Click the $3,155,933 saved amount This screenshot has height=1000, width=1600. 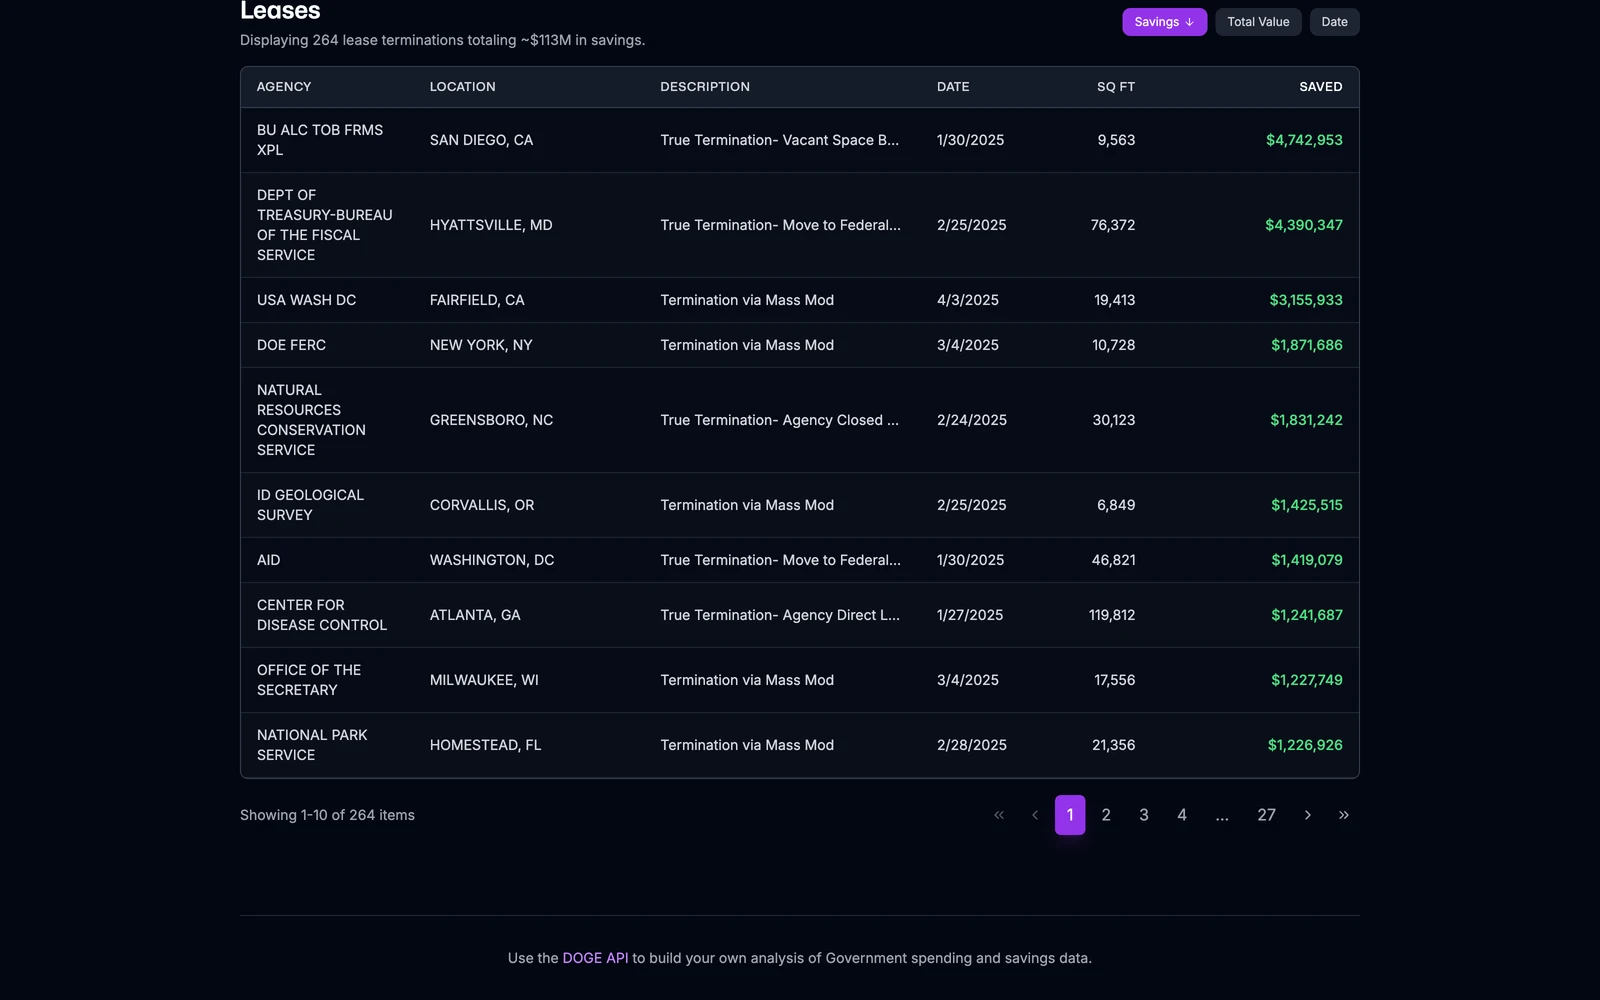1306,300
